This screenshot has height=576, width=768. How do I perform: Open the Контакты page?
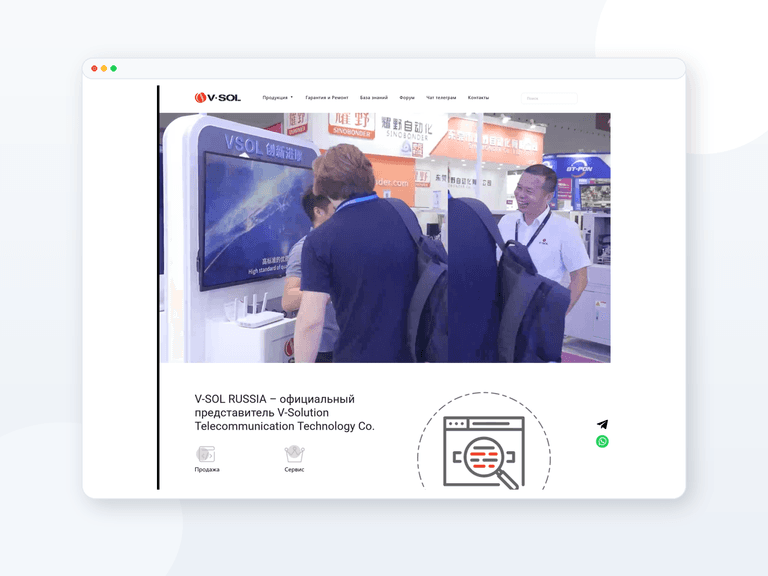[478, 97]
